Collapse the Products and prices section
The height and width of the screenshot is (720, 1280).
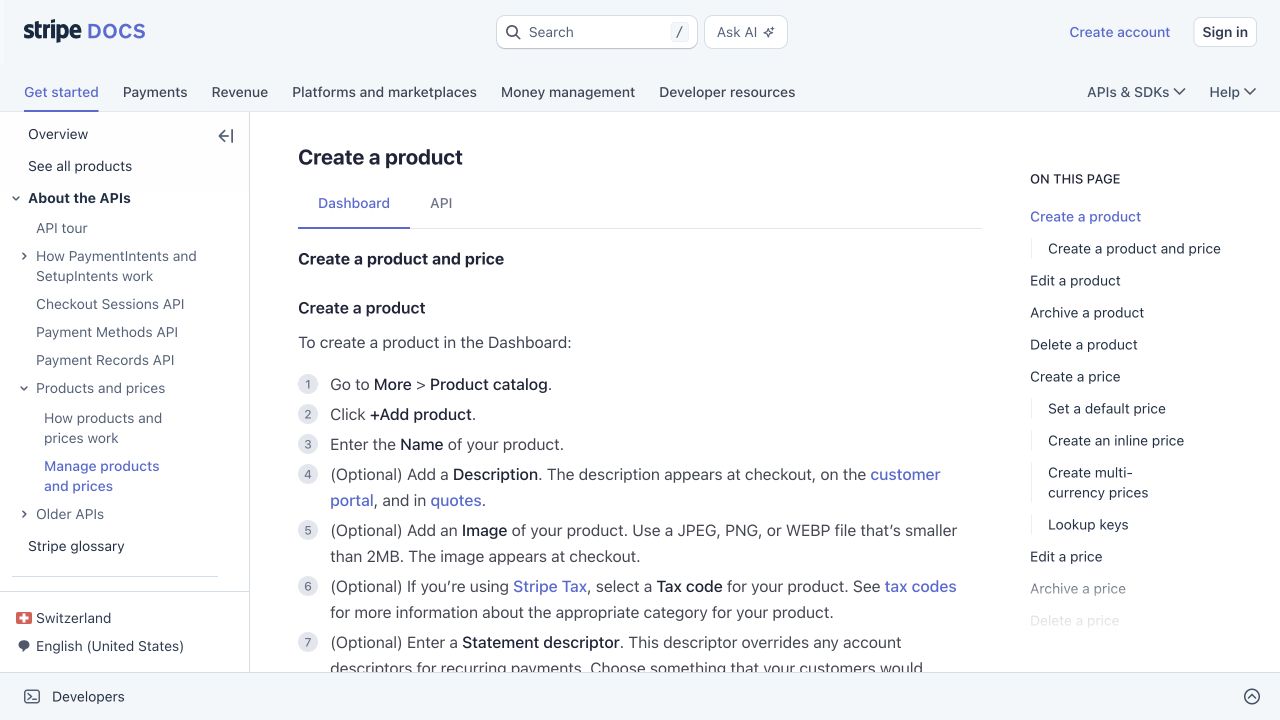pos(24,388)
